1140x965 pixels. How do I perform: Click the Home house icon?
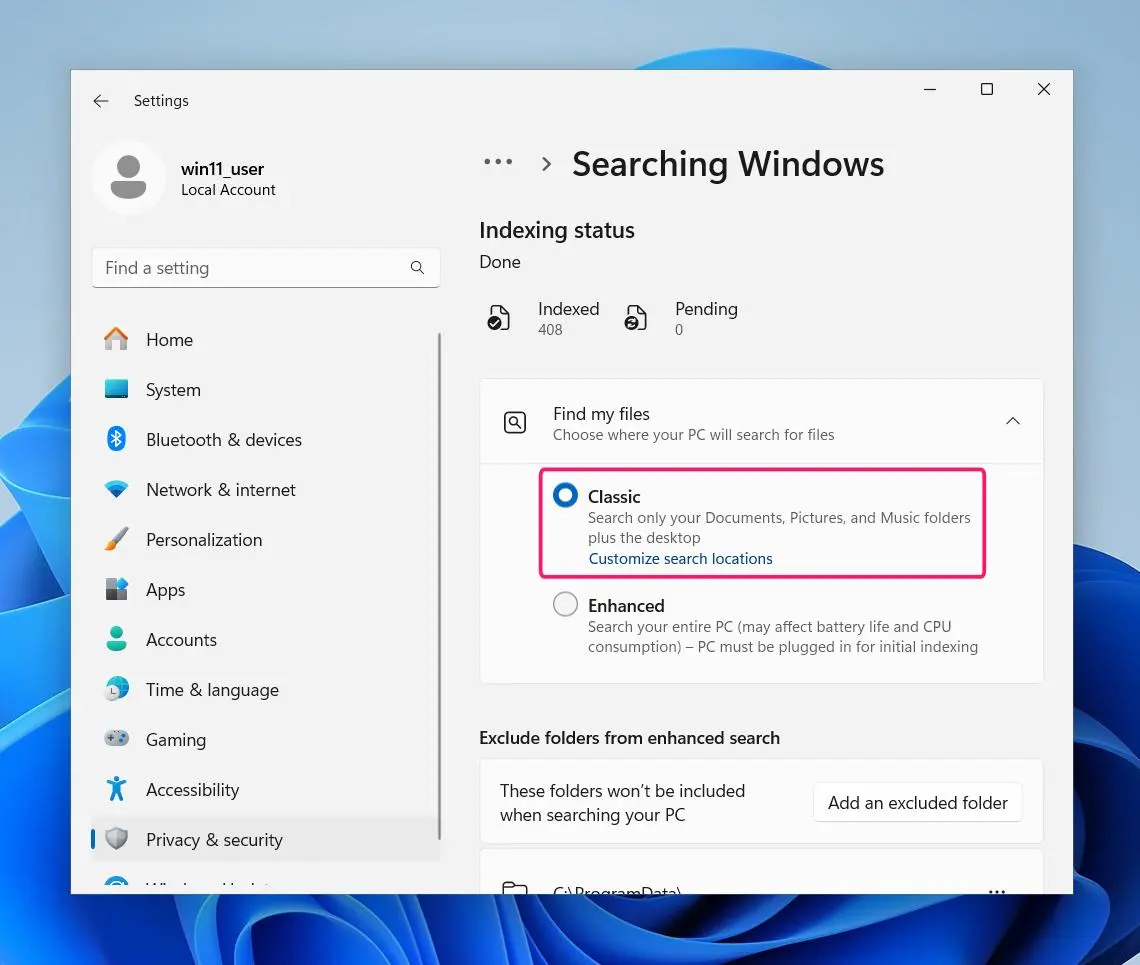click(116, 339)
